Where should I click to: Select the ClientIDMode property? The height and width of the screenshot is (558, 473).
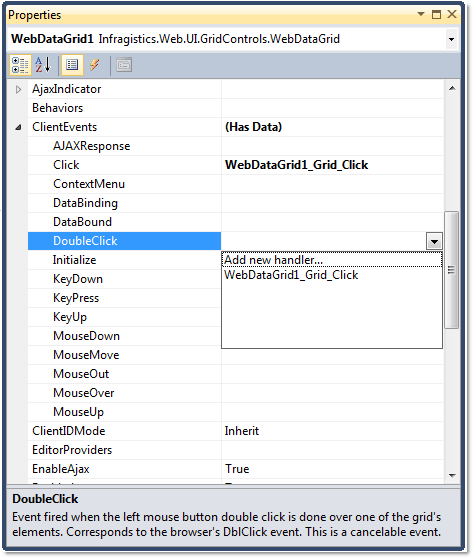(69, 431)
